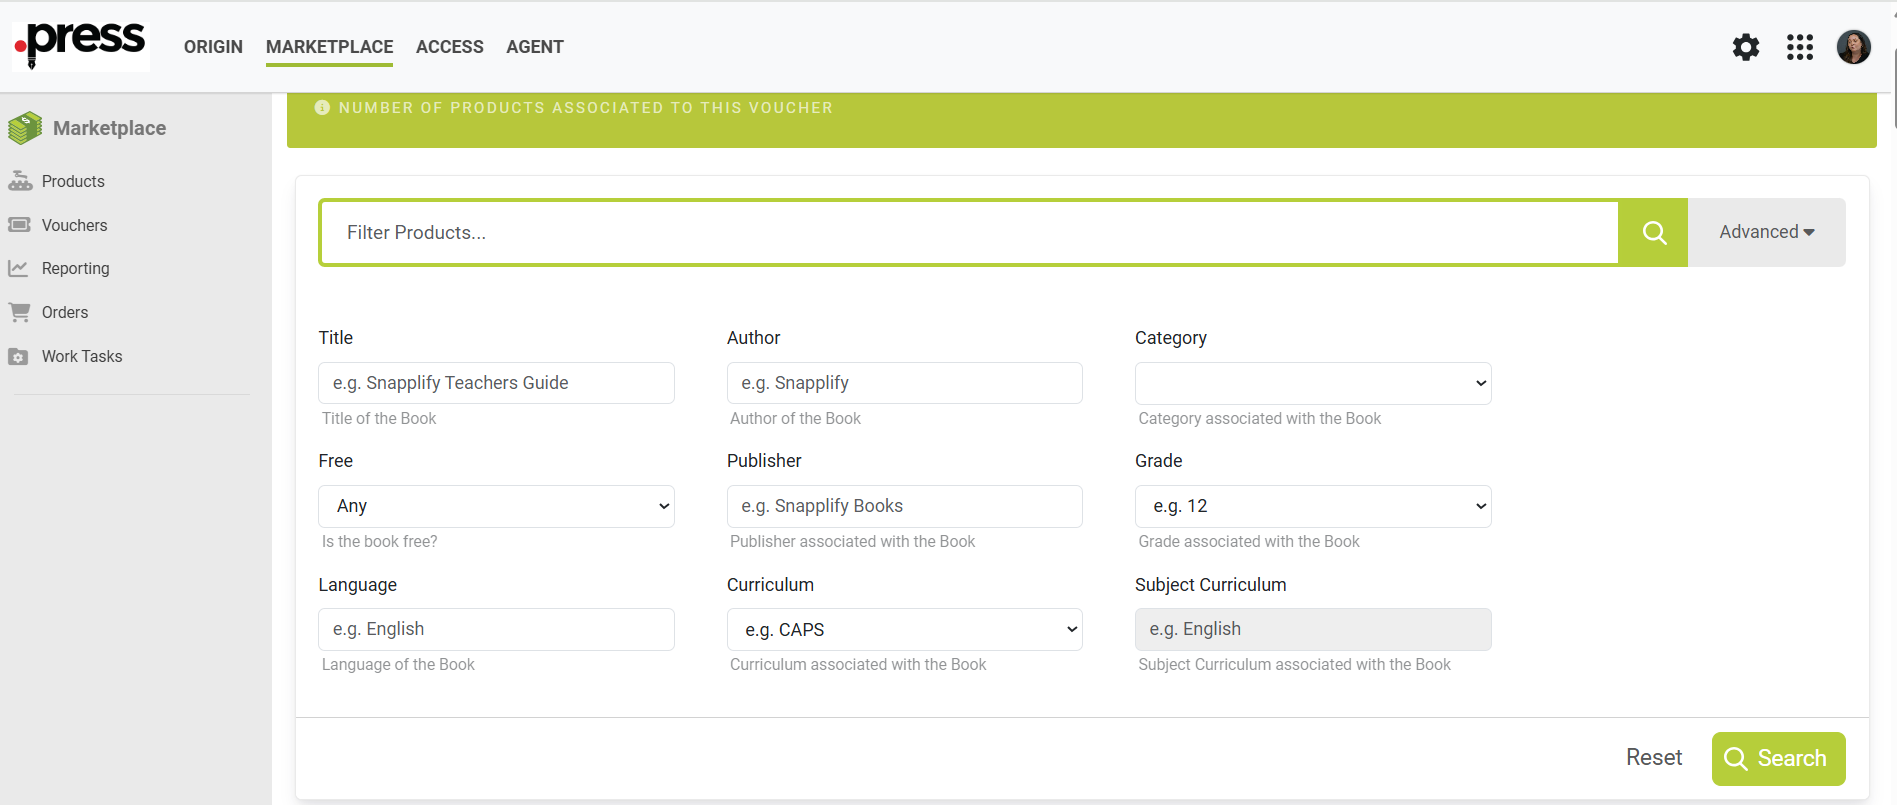
Task: Open Products in the sidebar
Action: pyautogui.click(x=73, y=181)
